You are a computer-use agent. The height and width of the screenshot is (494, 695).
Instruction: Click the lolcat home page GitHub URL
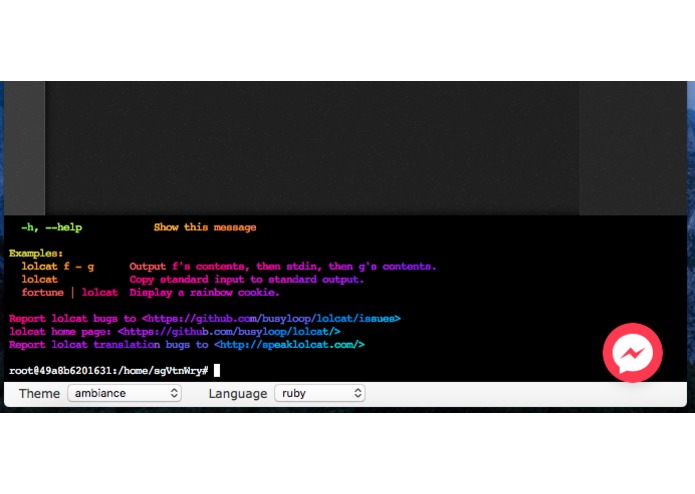click(x=229, y=331)
